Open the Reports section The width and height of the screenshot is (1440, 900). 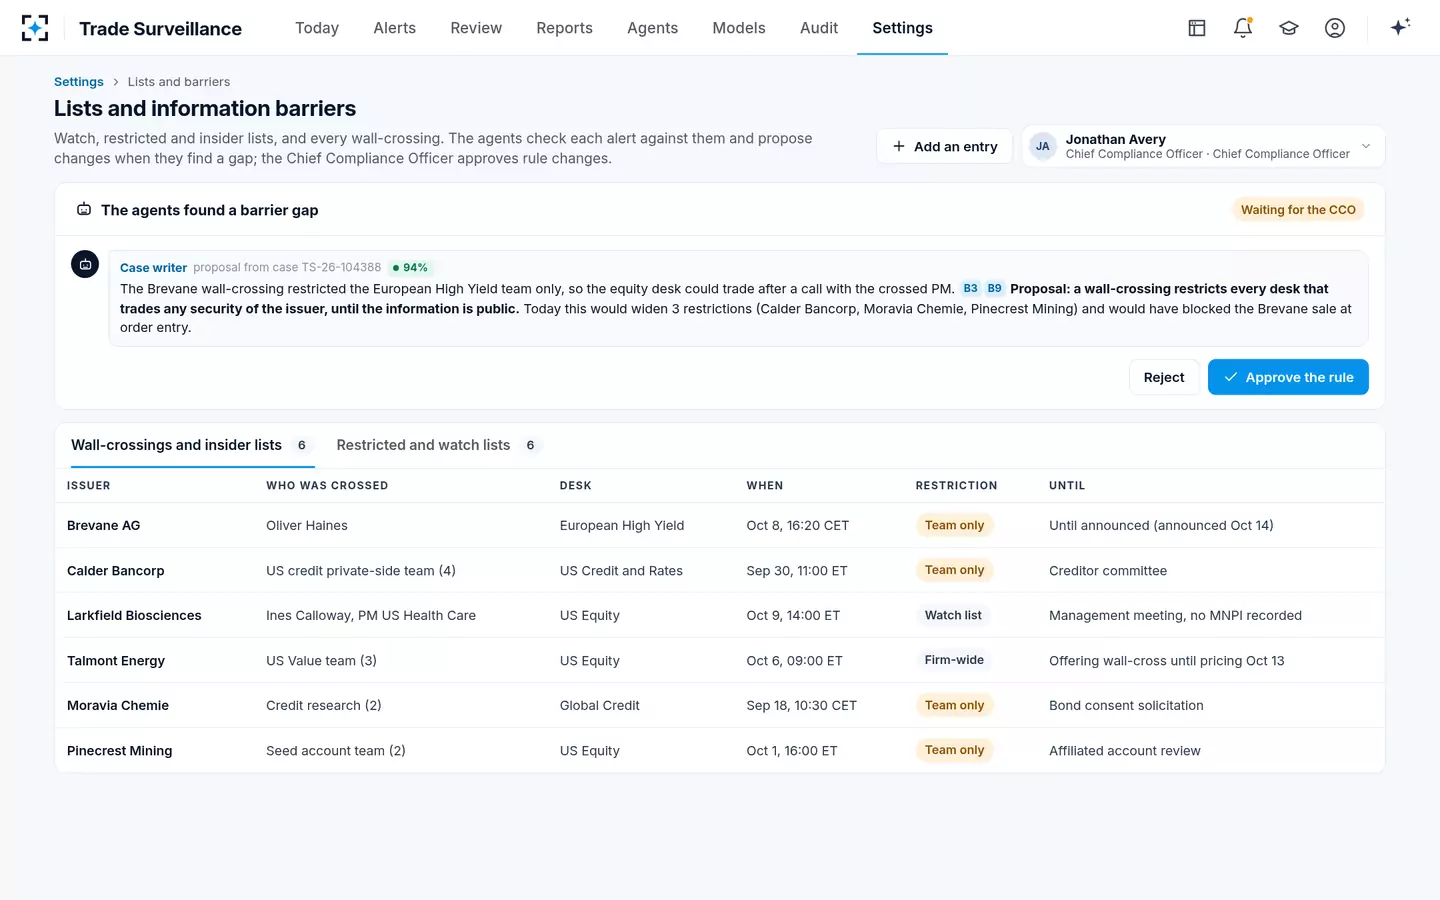[x=565, y=28]
